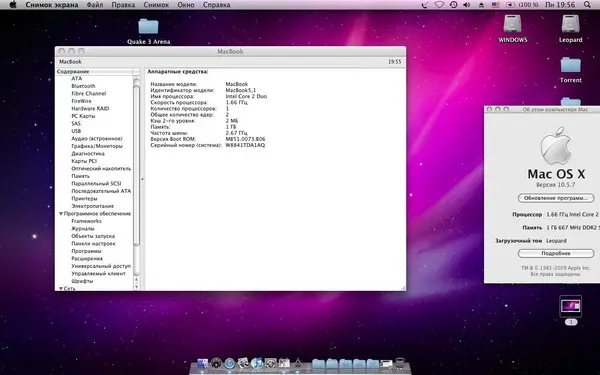The image size is (600, 375).
Task: Open the Справка menu
Action: [x=217, y=5]
